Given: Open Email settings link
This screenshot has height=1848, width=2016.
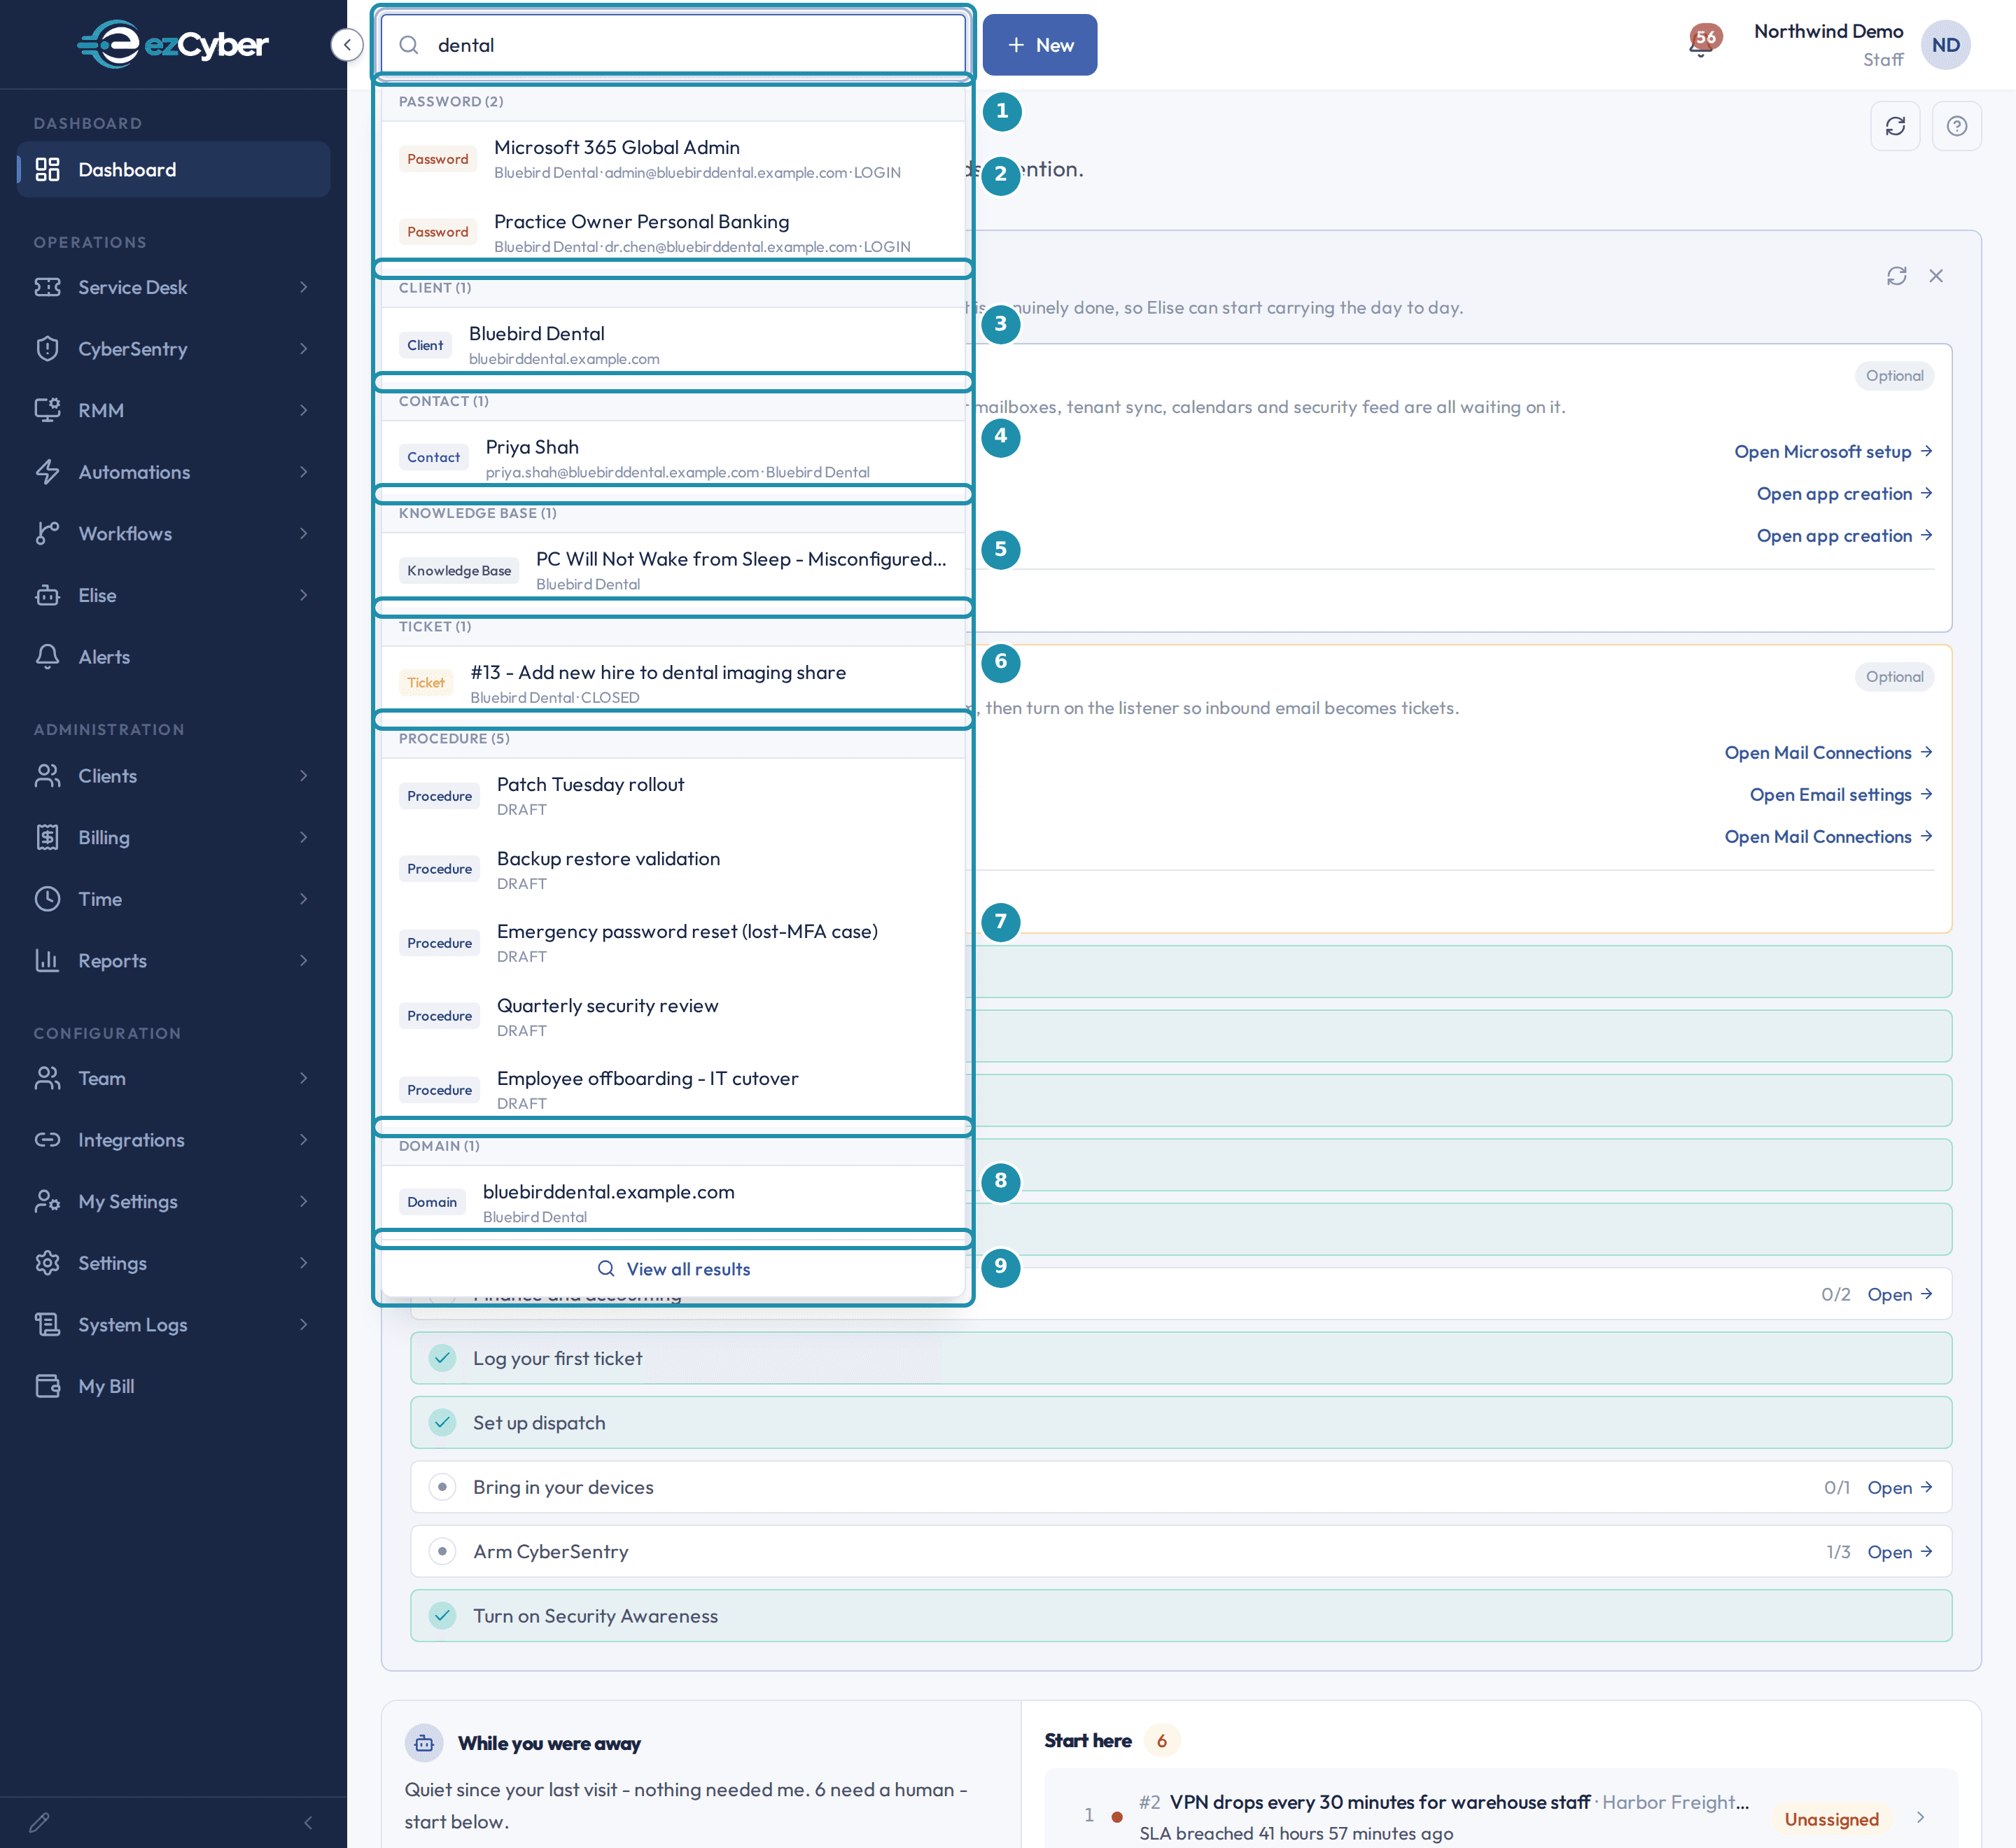Looking at the screenshot, I should point(1840,795).
